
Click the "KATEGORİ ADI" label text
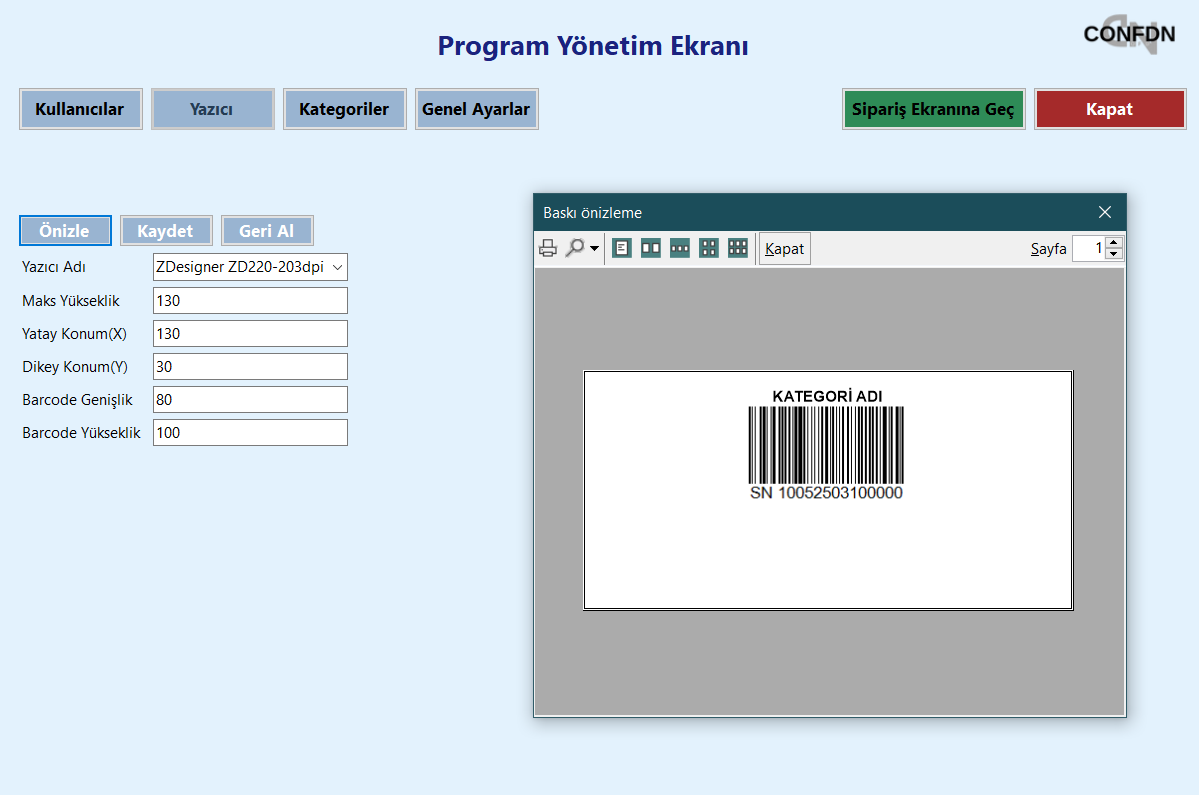827,396
